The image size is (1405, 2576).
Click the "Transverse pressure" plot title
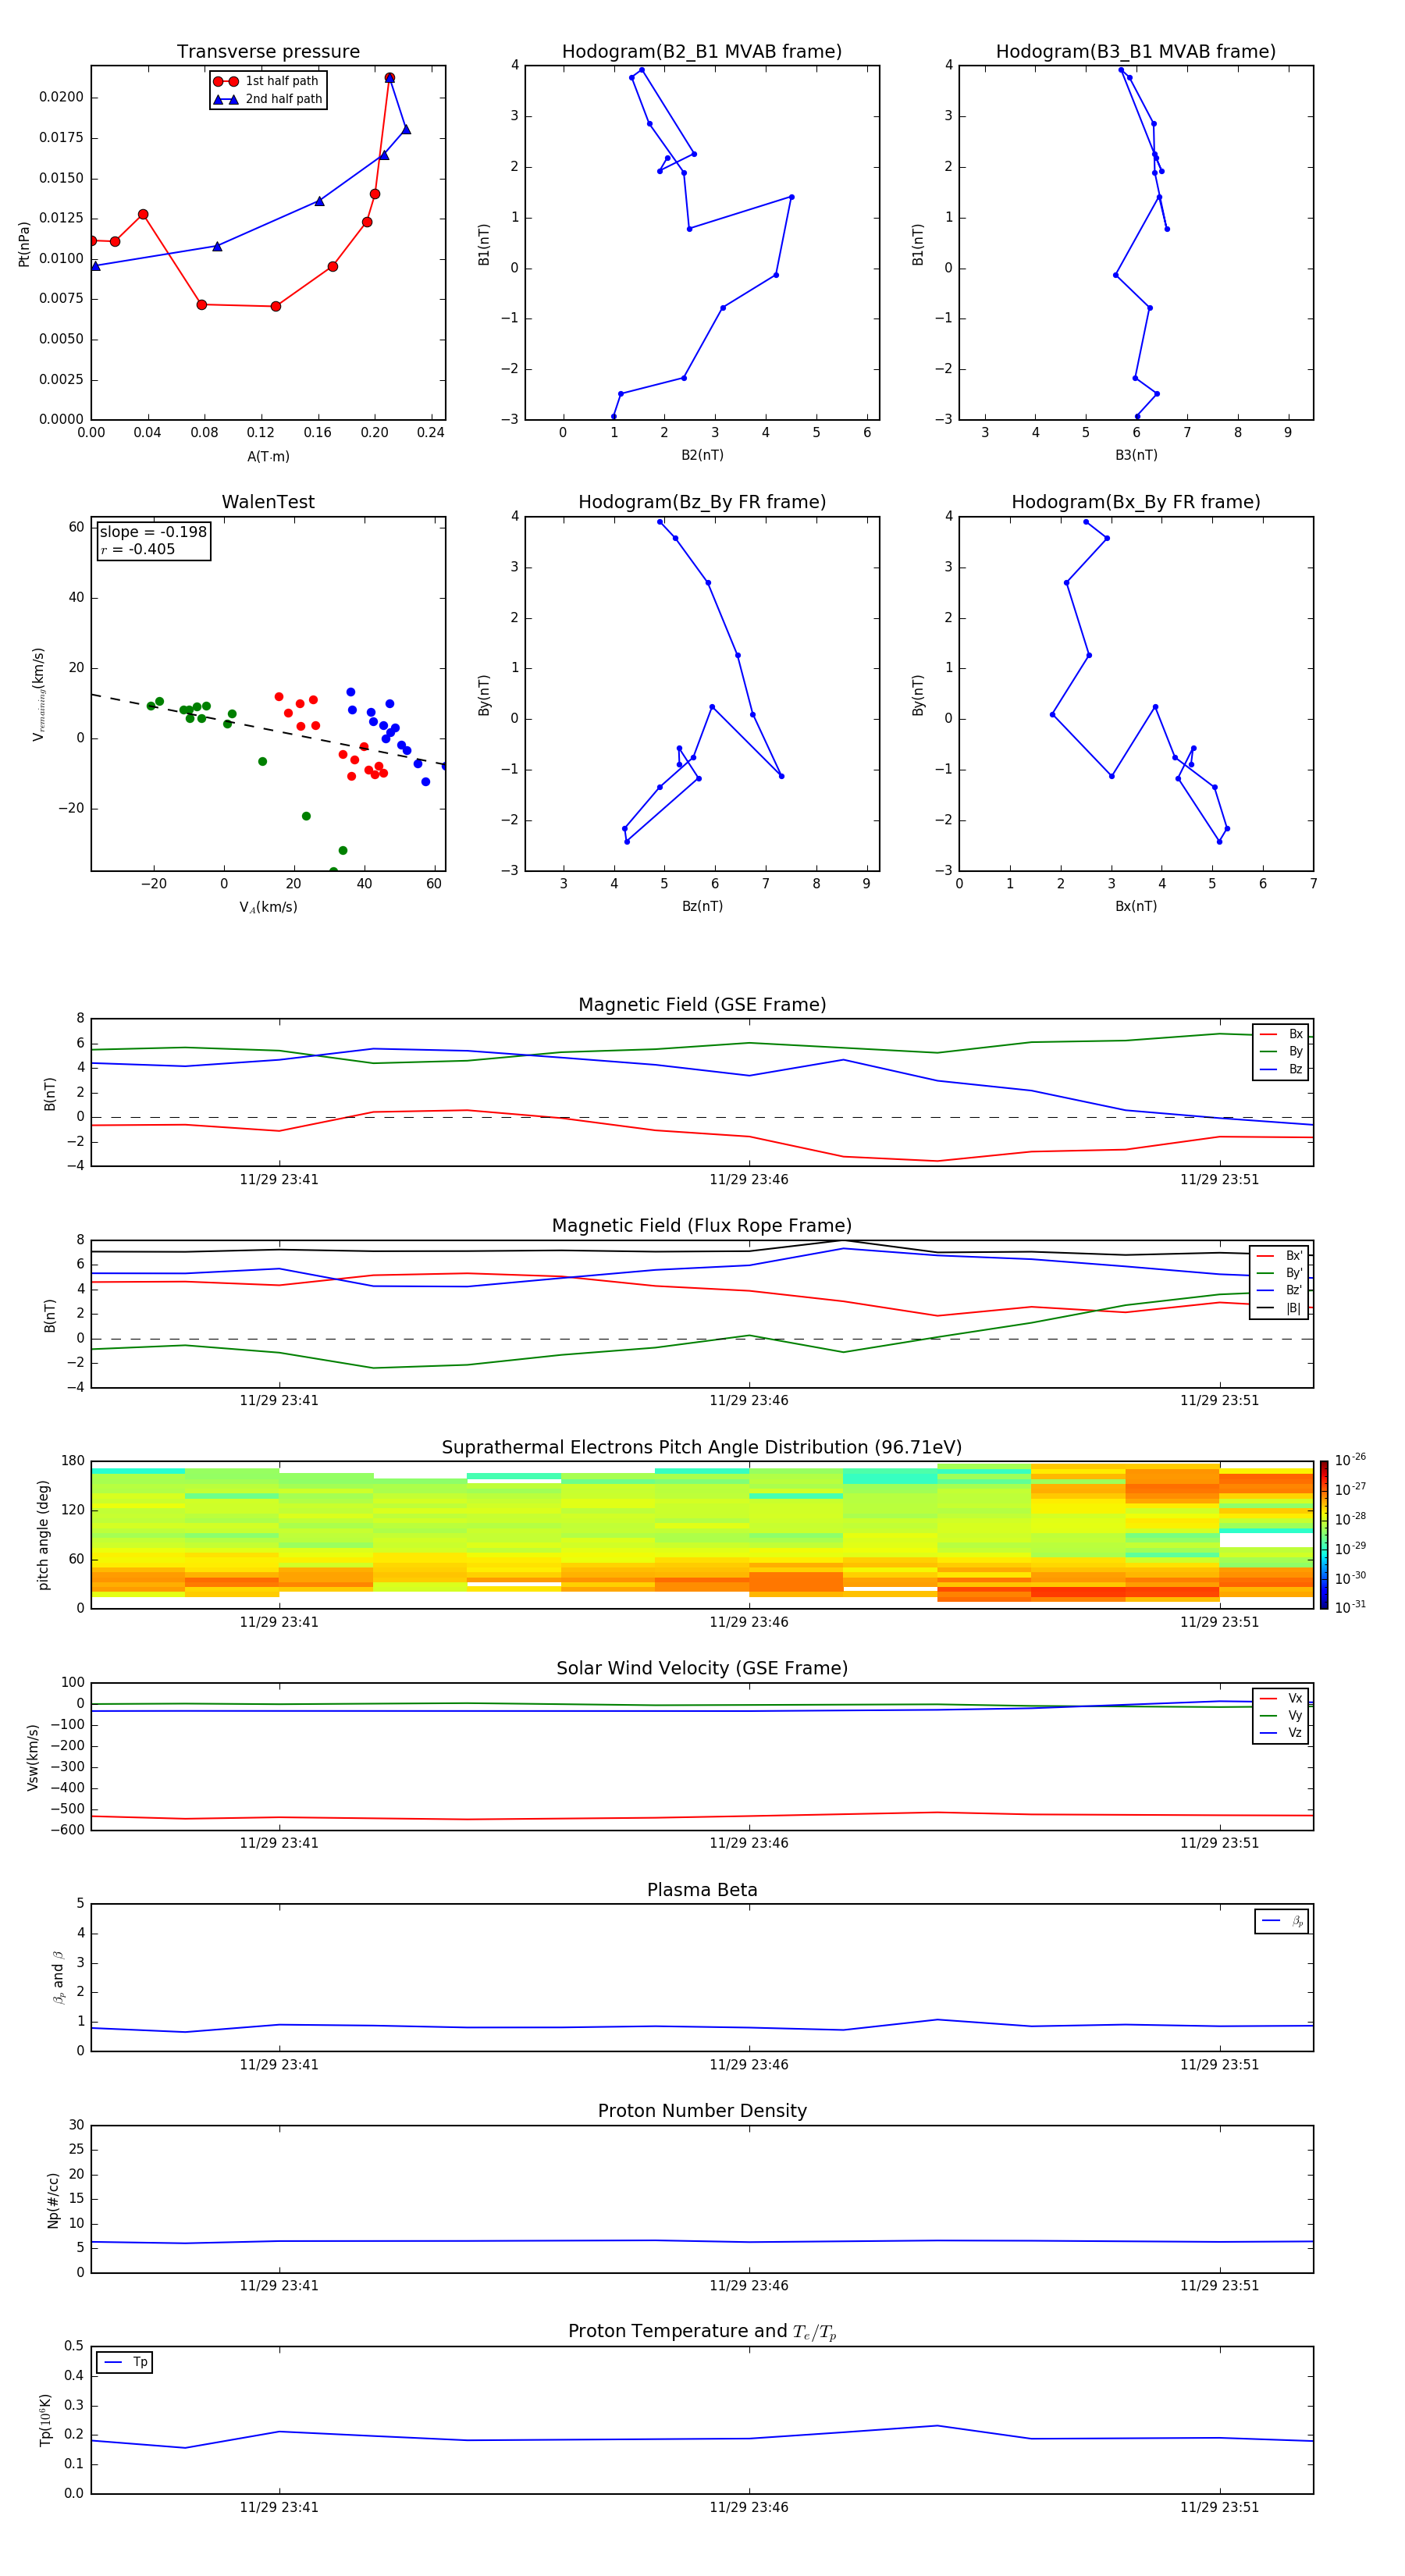[x=268, y=52]
